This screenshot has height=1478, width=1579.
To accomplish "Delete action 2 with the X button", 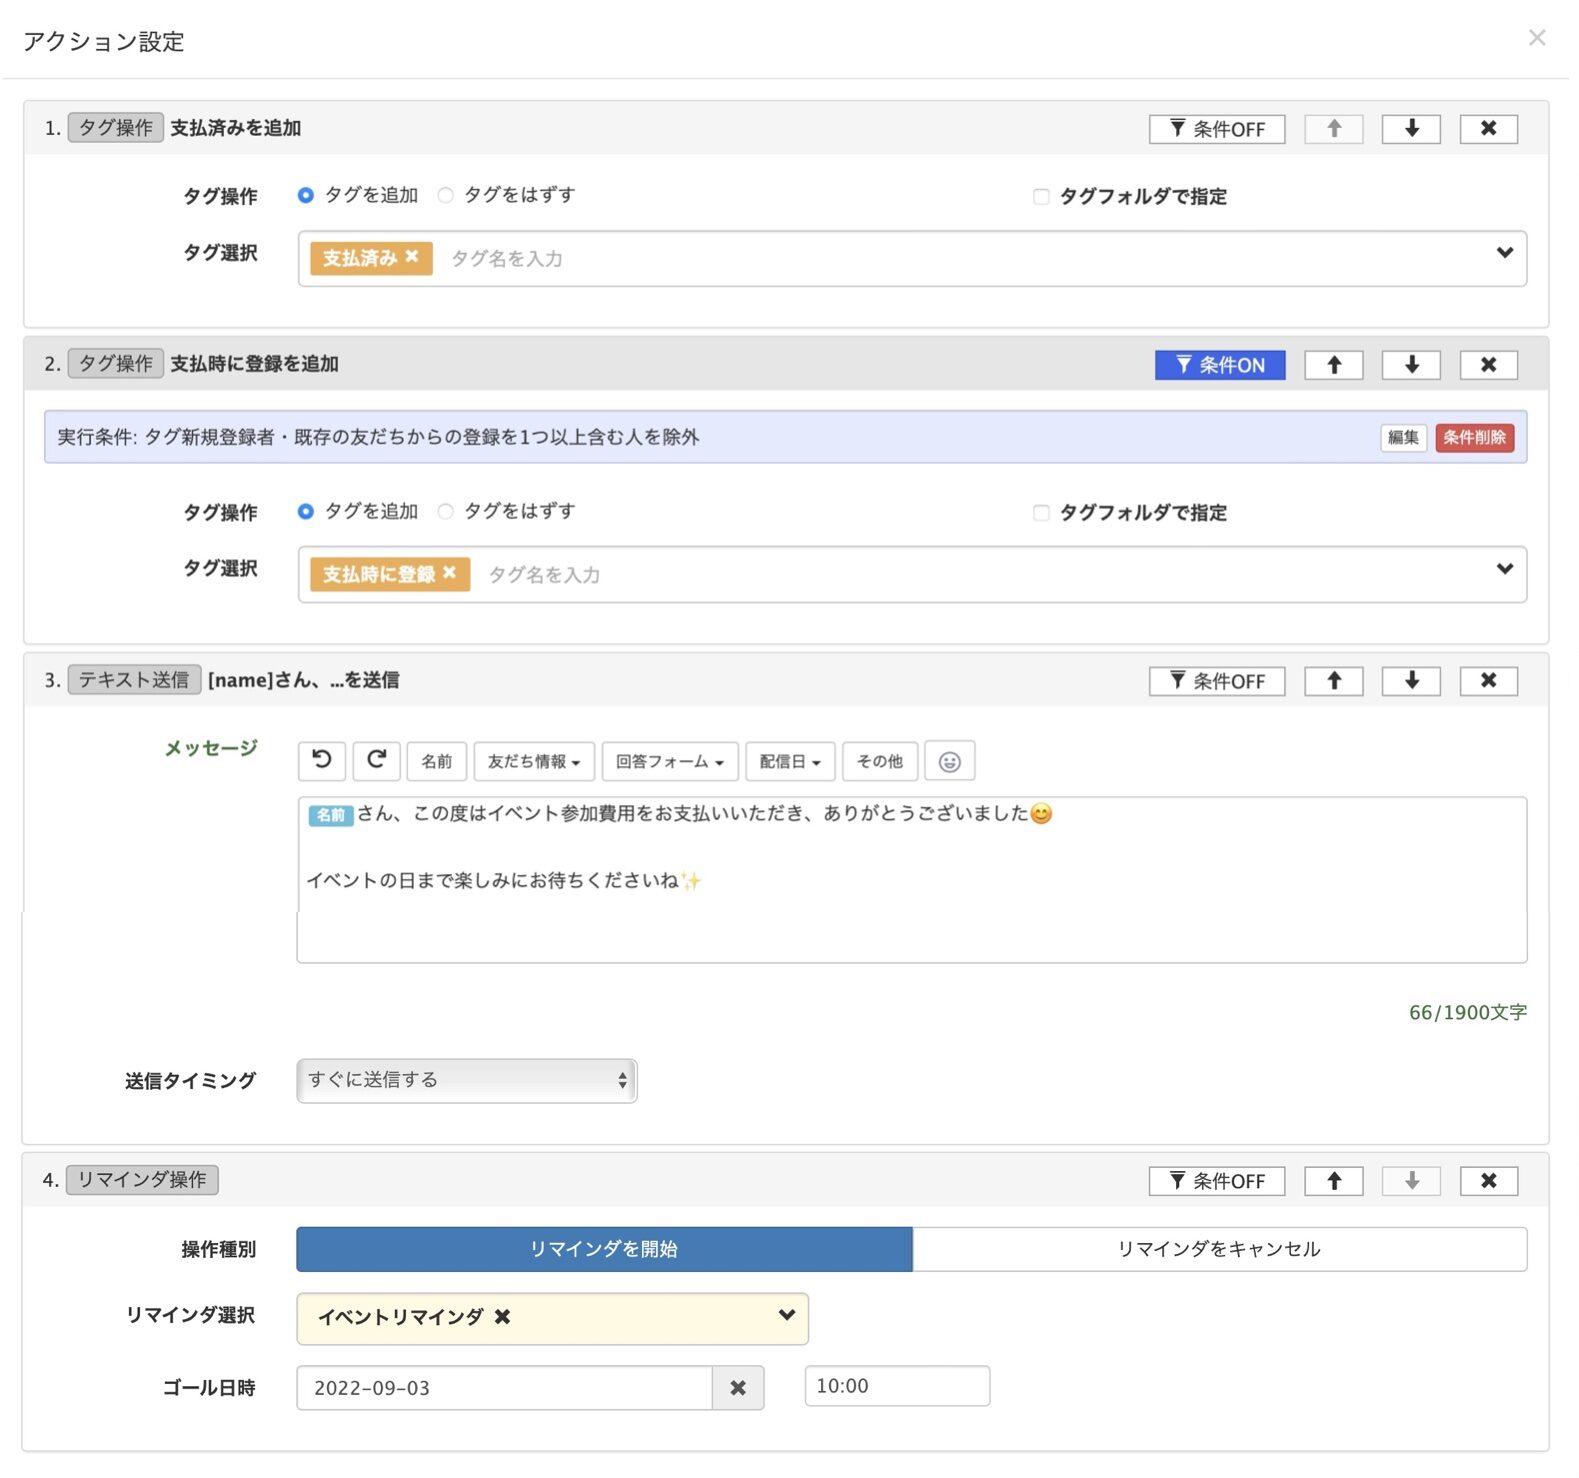I will pos(1488,365).
